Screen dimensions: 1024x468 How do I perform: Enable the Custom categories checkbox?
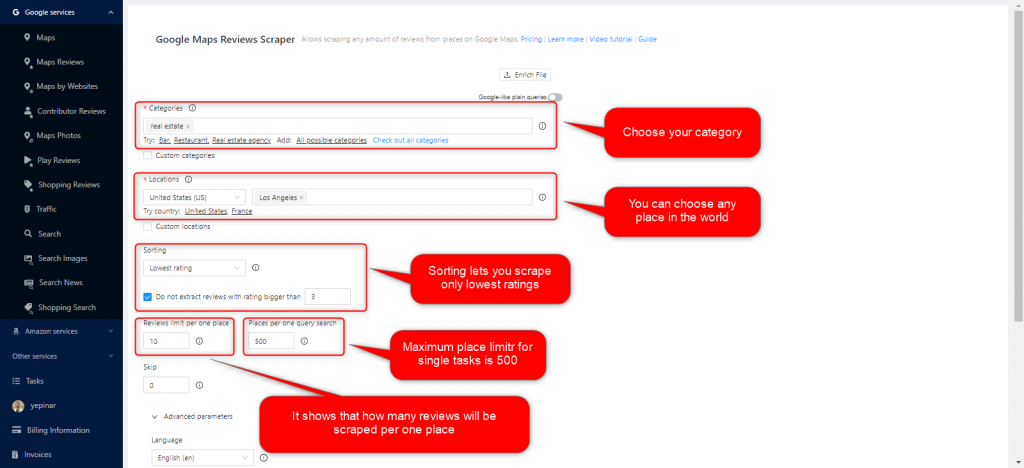pyautogui.click(x=148, y=155)
